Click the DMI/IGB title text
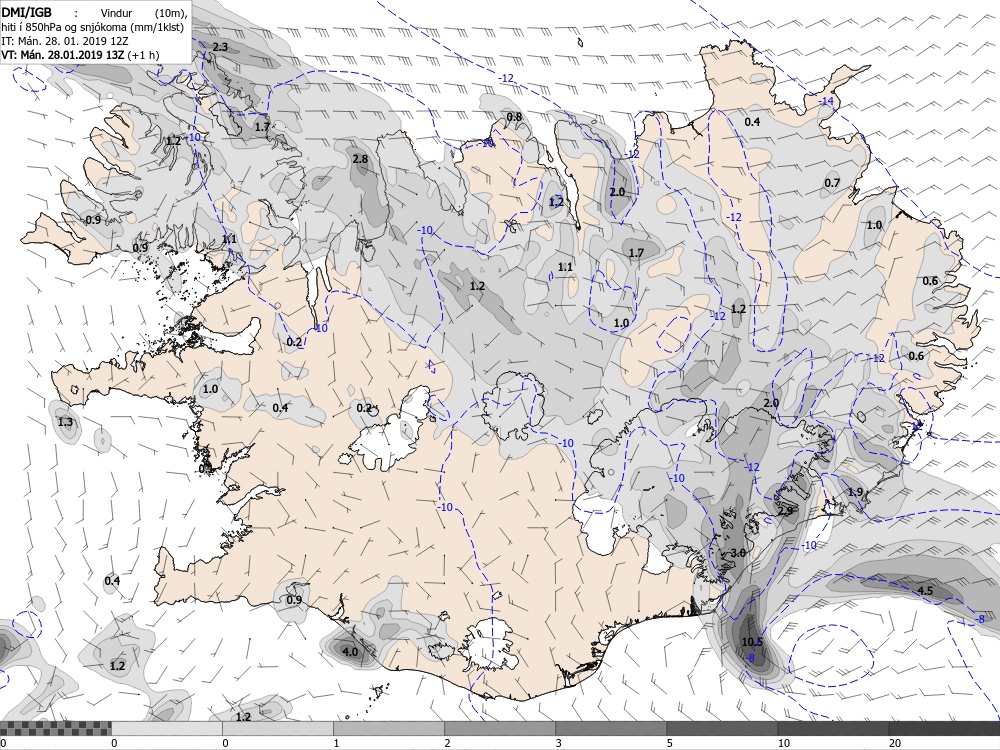The image size is (1000, 750). (x=27, y=11)
